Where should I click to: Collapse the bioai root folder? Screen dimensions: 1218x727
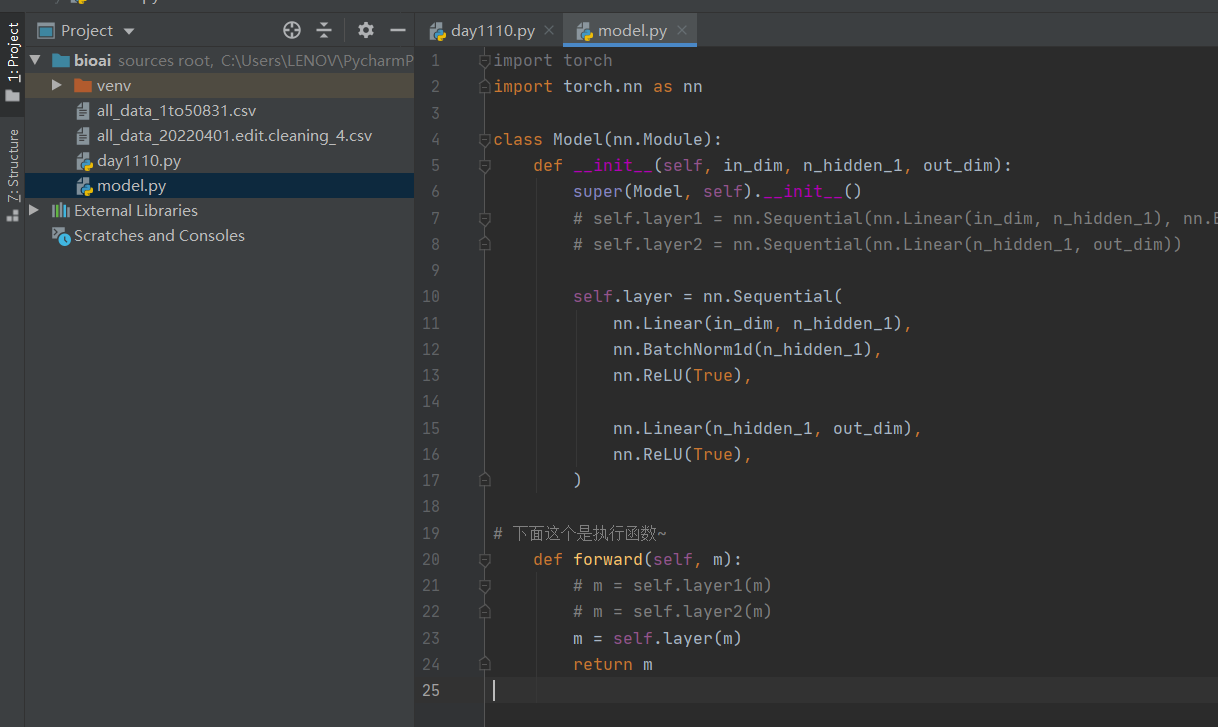[36, 60]
